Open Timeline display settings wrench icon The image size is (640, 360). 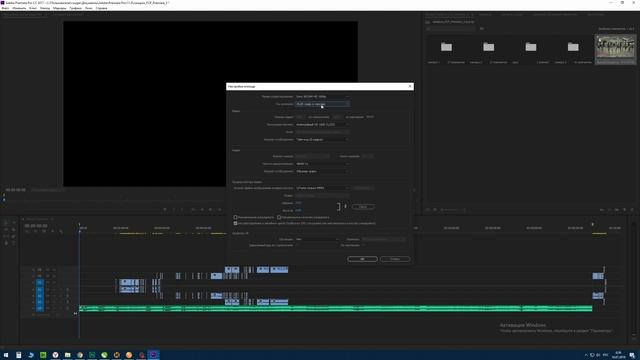(x=61, y=231)
